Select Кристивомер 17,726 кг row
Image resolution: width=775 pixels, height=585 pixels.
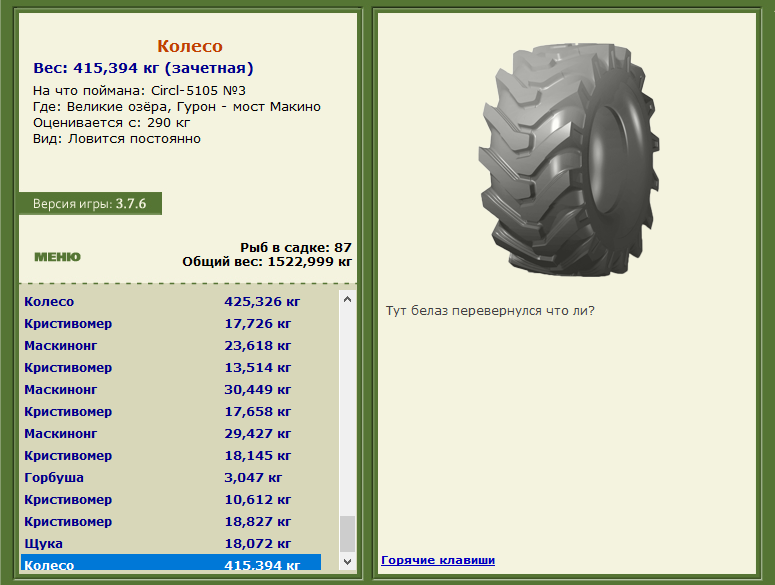(x=171, y=324)
